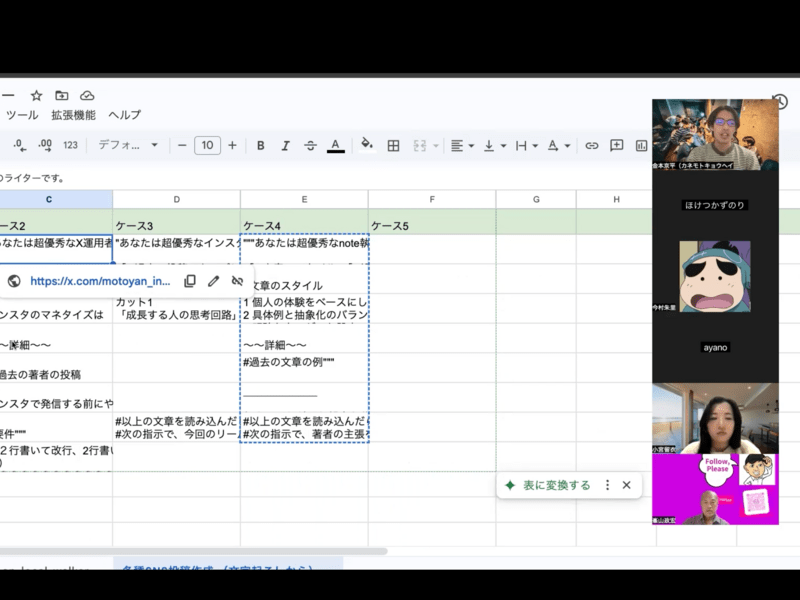The height and width of the screenshot is (600, 800).
Task: Toggle italic text formatting
Action: [x=285, y=146]
